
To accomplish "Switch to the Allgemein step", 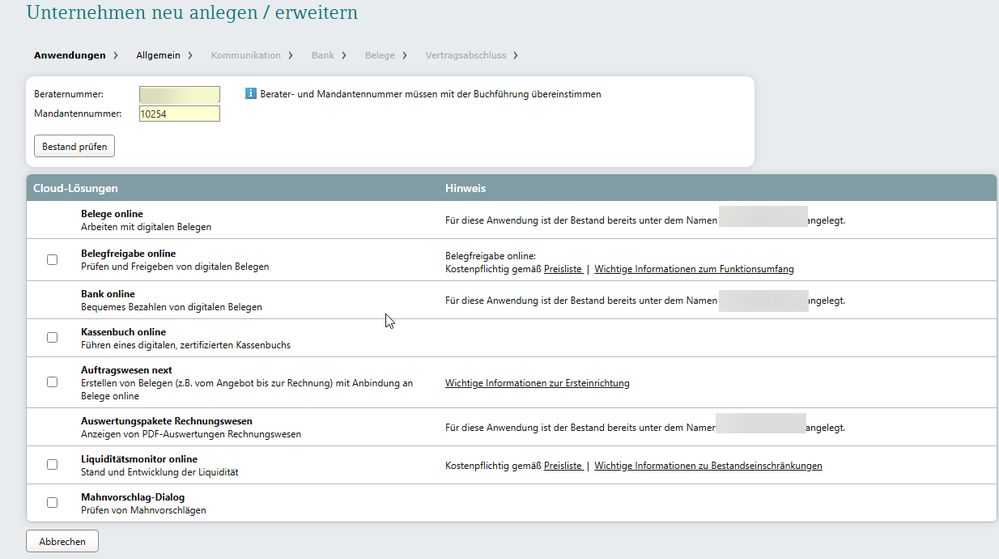I will (x=158, y=55).
